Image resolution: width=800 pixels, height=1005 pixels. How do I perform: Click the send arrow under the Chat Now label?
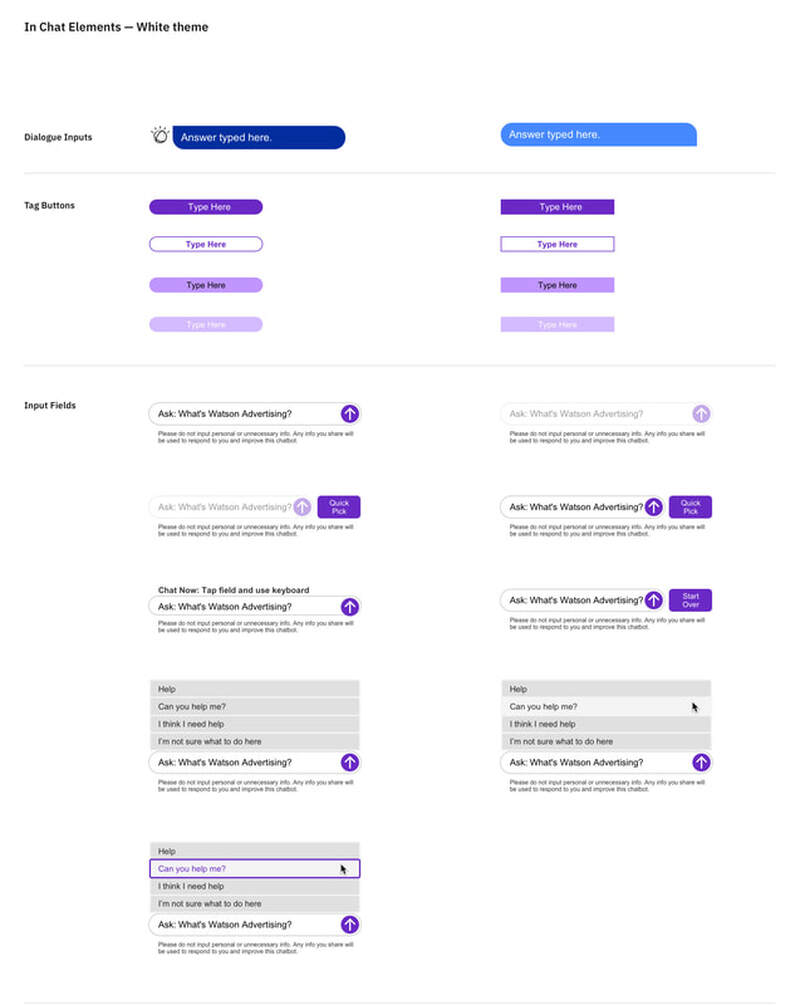(349, 606)
